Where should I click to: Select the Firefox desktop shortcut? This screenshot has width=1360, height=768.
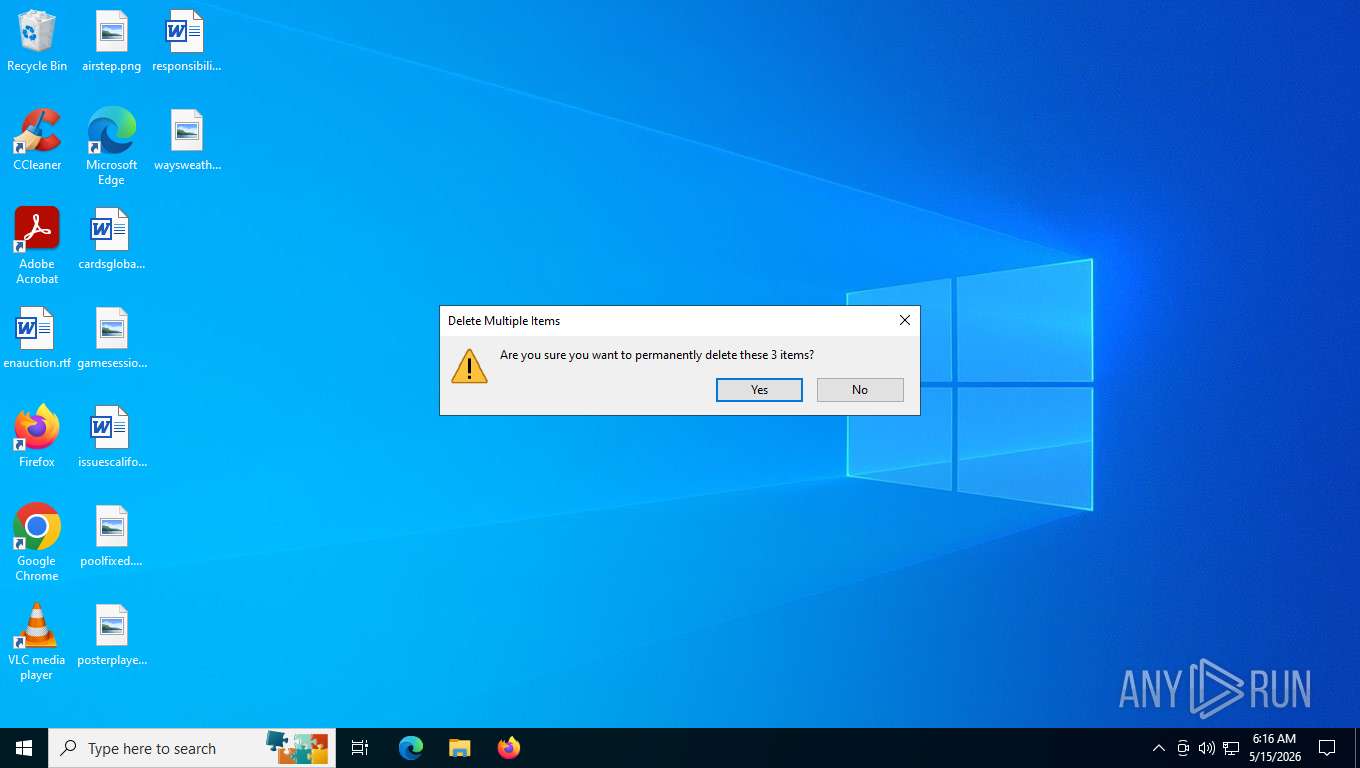[37, 437]
